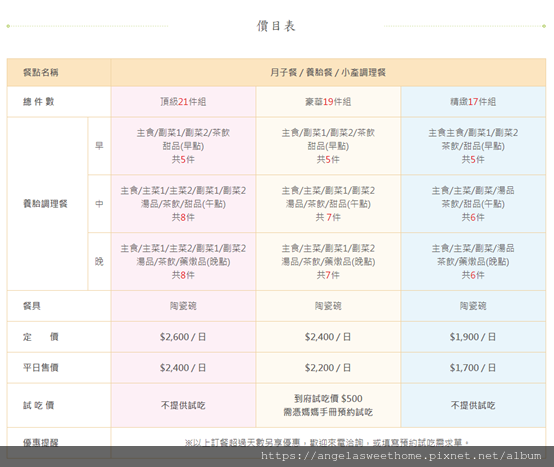Viewport: 554px width, 467px height.
Task: Click the ※以上訂餐超過天數另享優惠 note
Action: tap(327, 442)
